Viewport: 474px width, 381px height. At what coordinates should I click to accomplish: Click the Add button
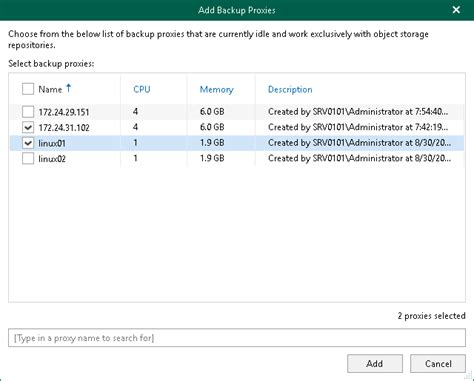[x=375, y=363]
